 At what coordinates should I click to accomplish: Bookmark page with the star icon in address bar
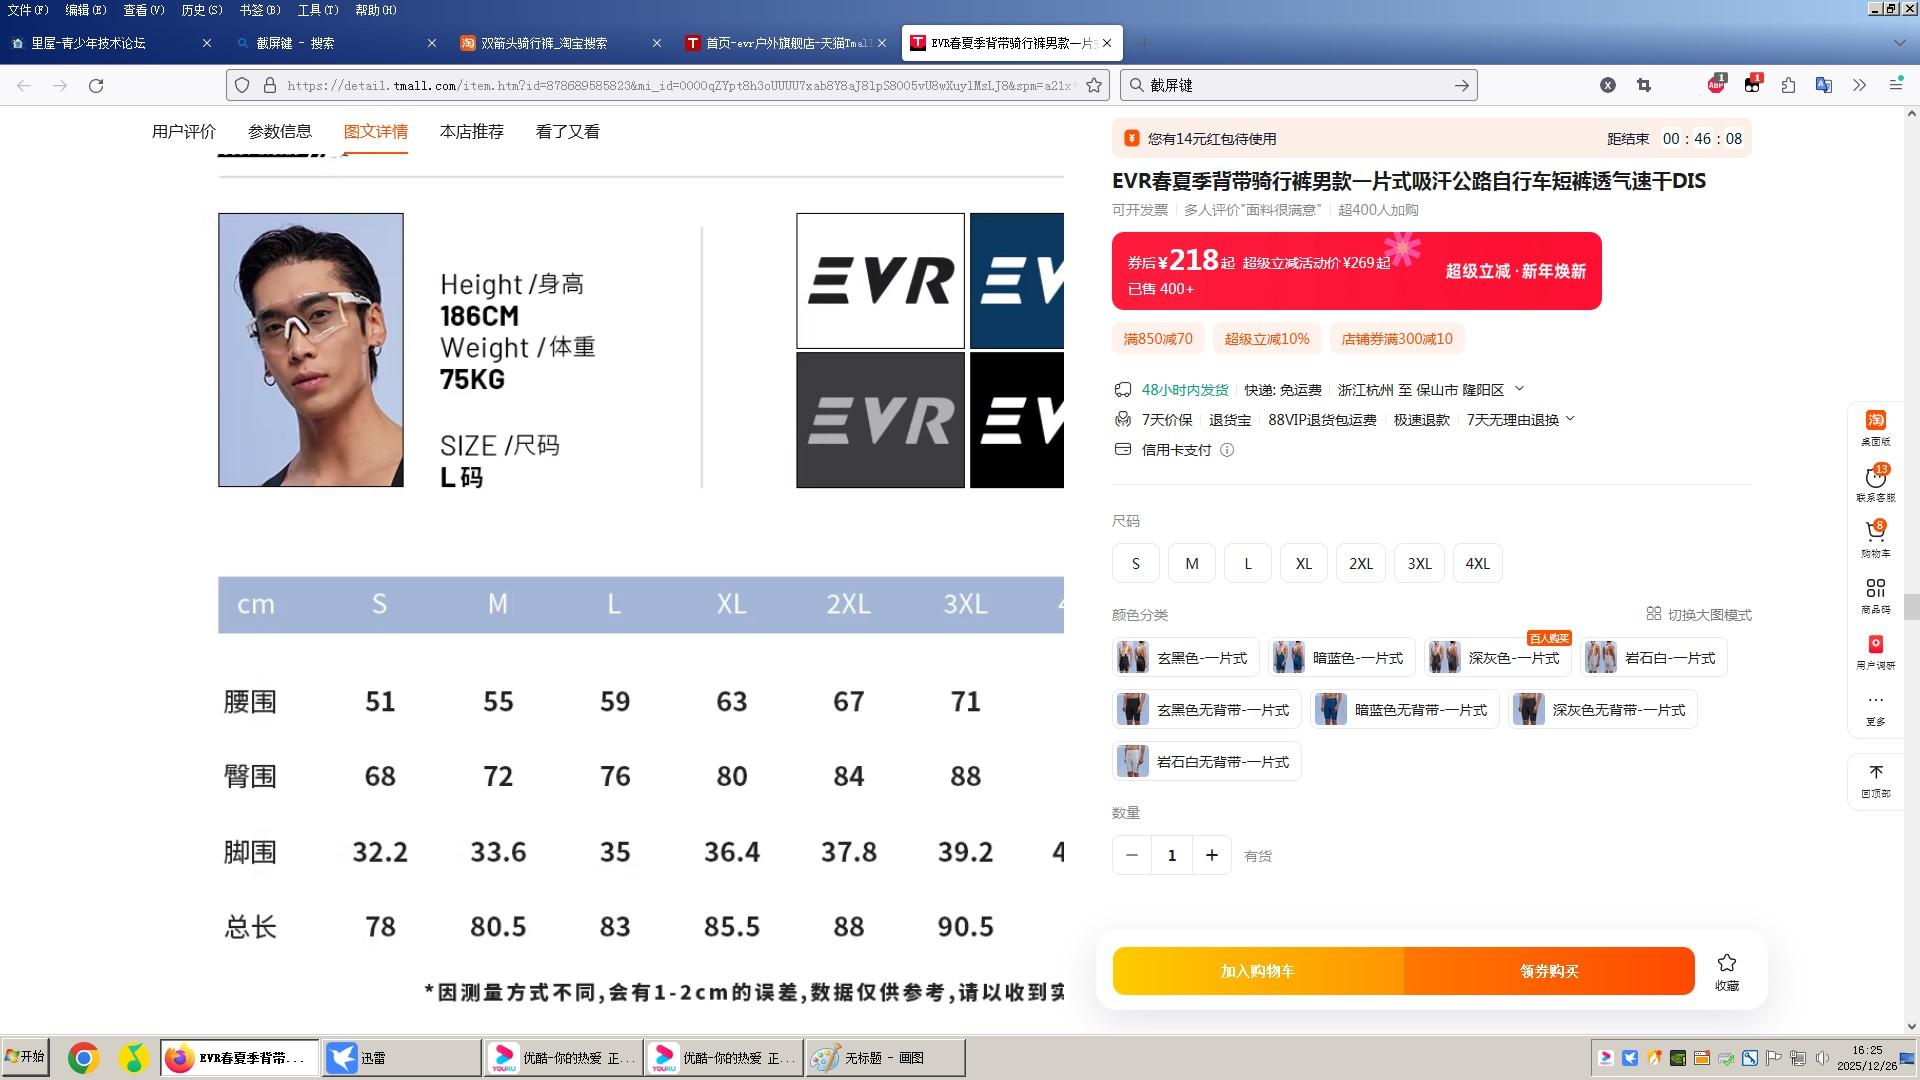tap(1094, 85)
